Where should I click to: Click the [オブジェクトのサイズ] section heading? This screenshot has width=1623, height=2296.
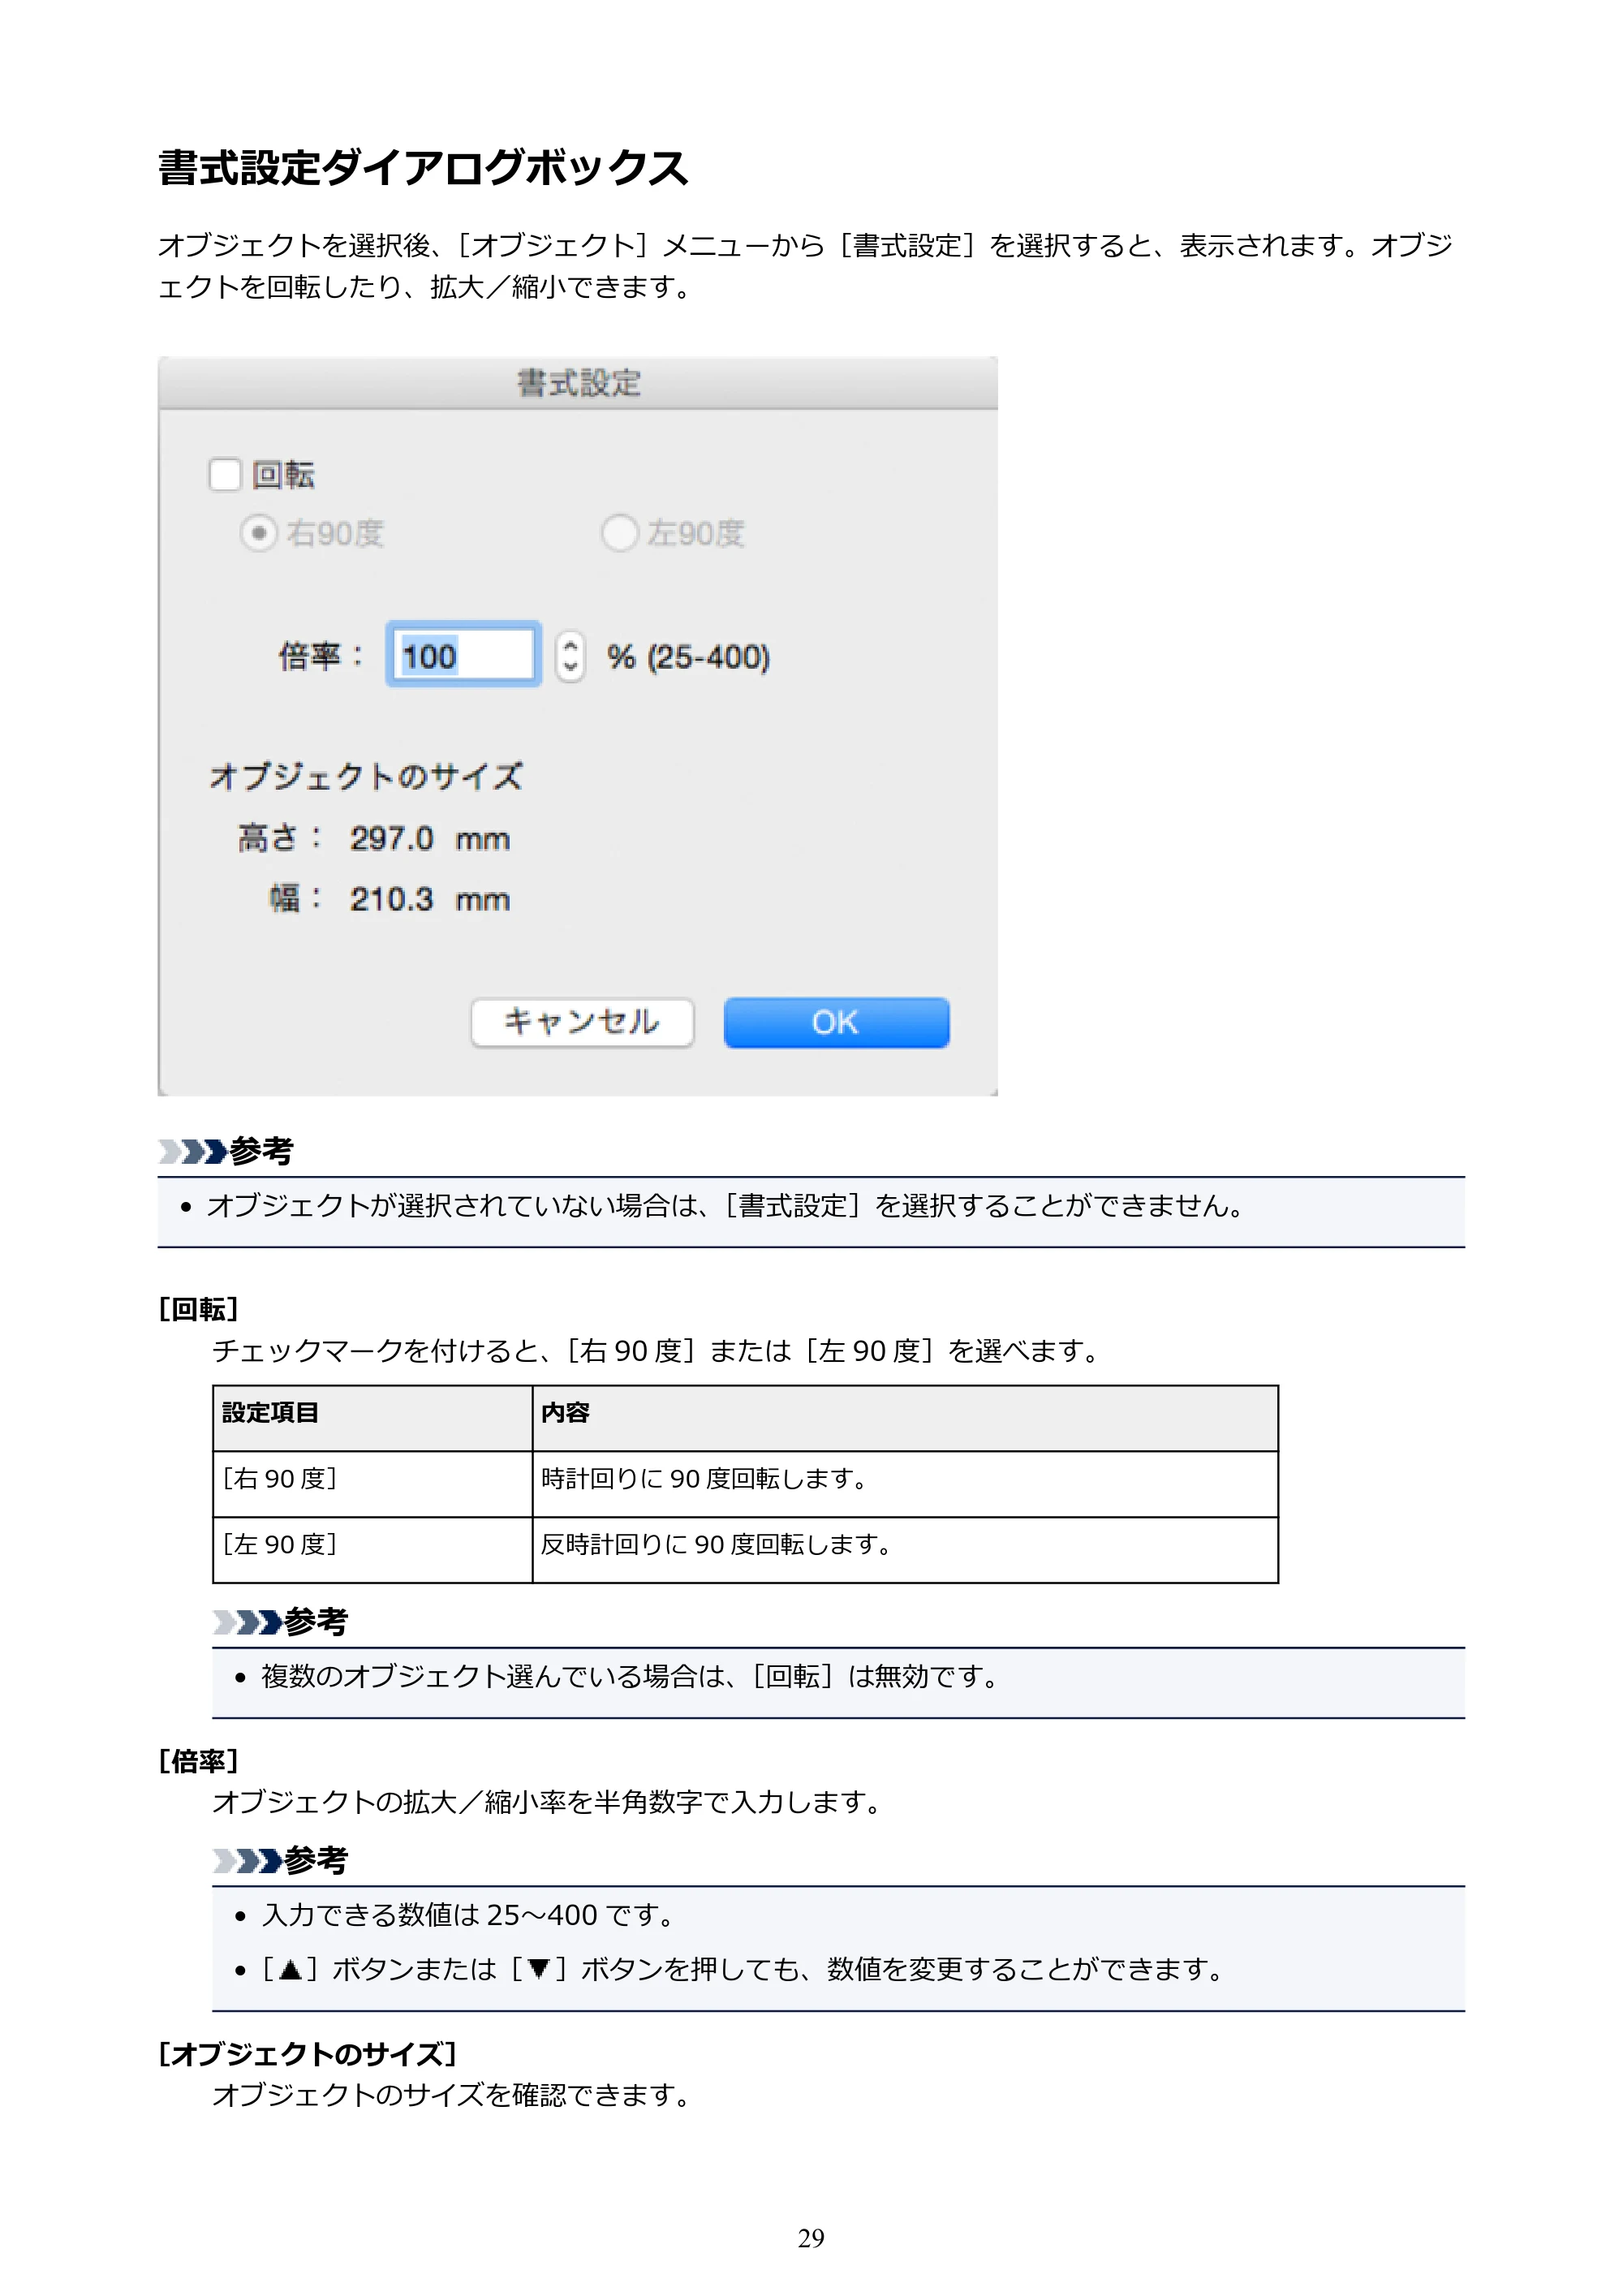[307, 2054]
